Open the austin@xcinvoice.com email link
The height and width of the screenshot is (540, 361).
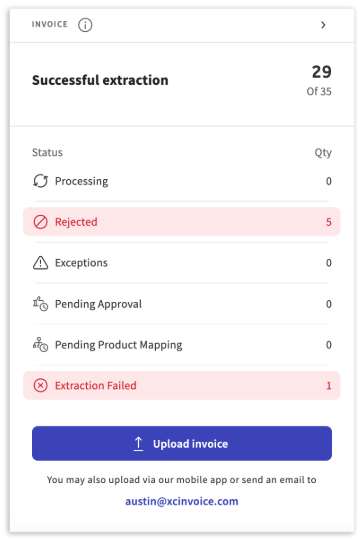(x=182, y=501)
